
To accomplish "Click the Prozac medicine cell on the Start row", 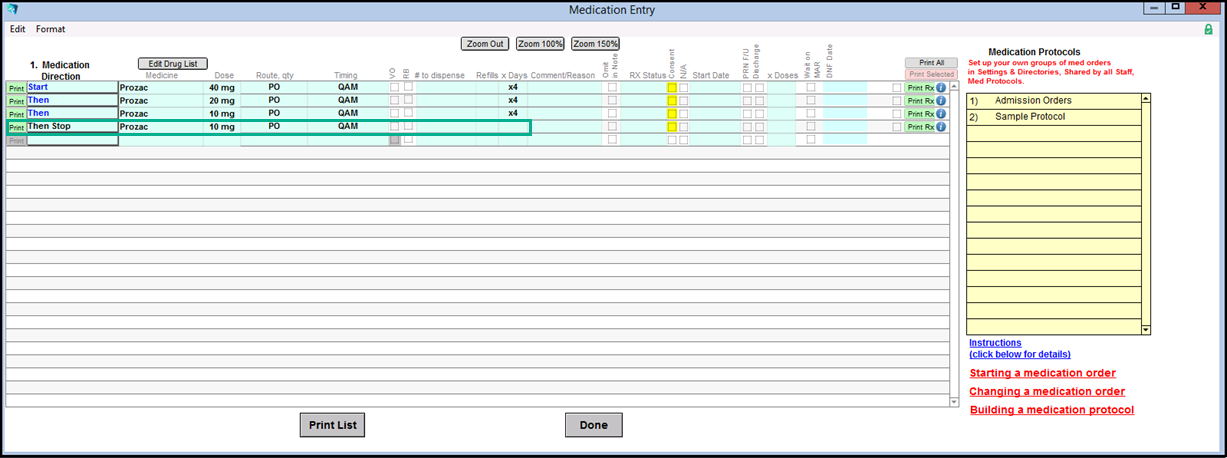I will [160, 88].
